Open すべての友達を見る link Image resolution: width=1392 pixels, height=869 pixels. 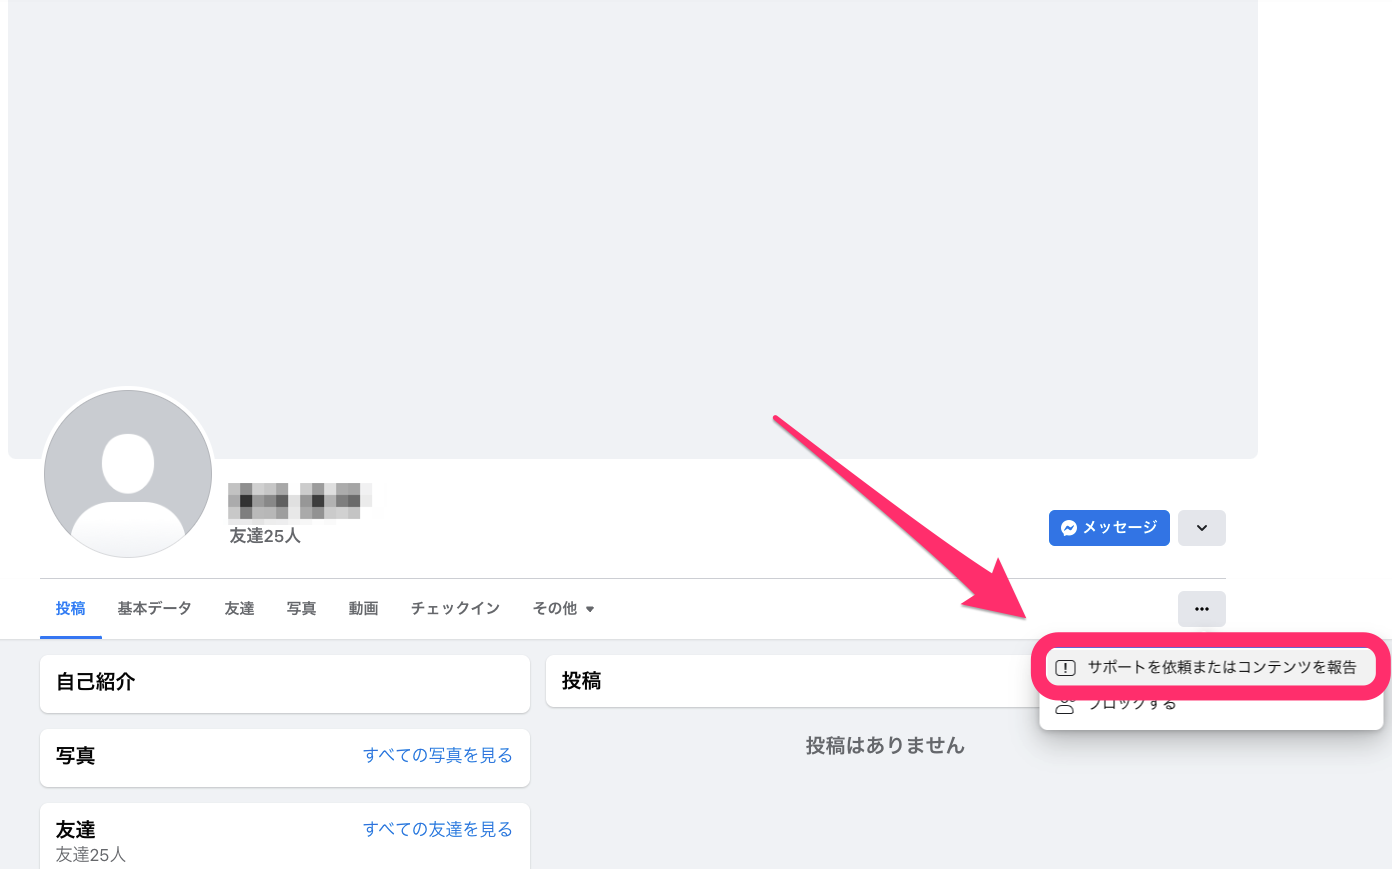[438, 829]
